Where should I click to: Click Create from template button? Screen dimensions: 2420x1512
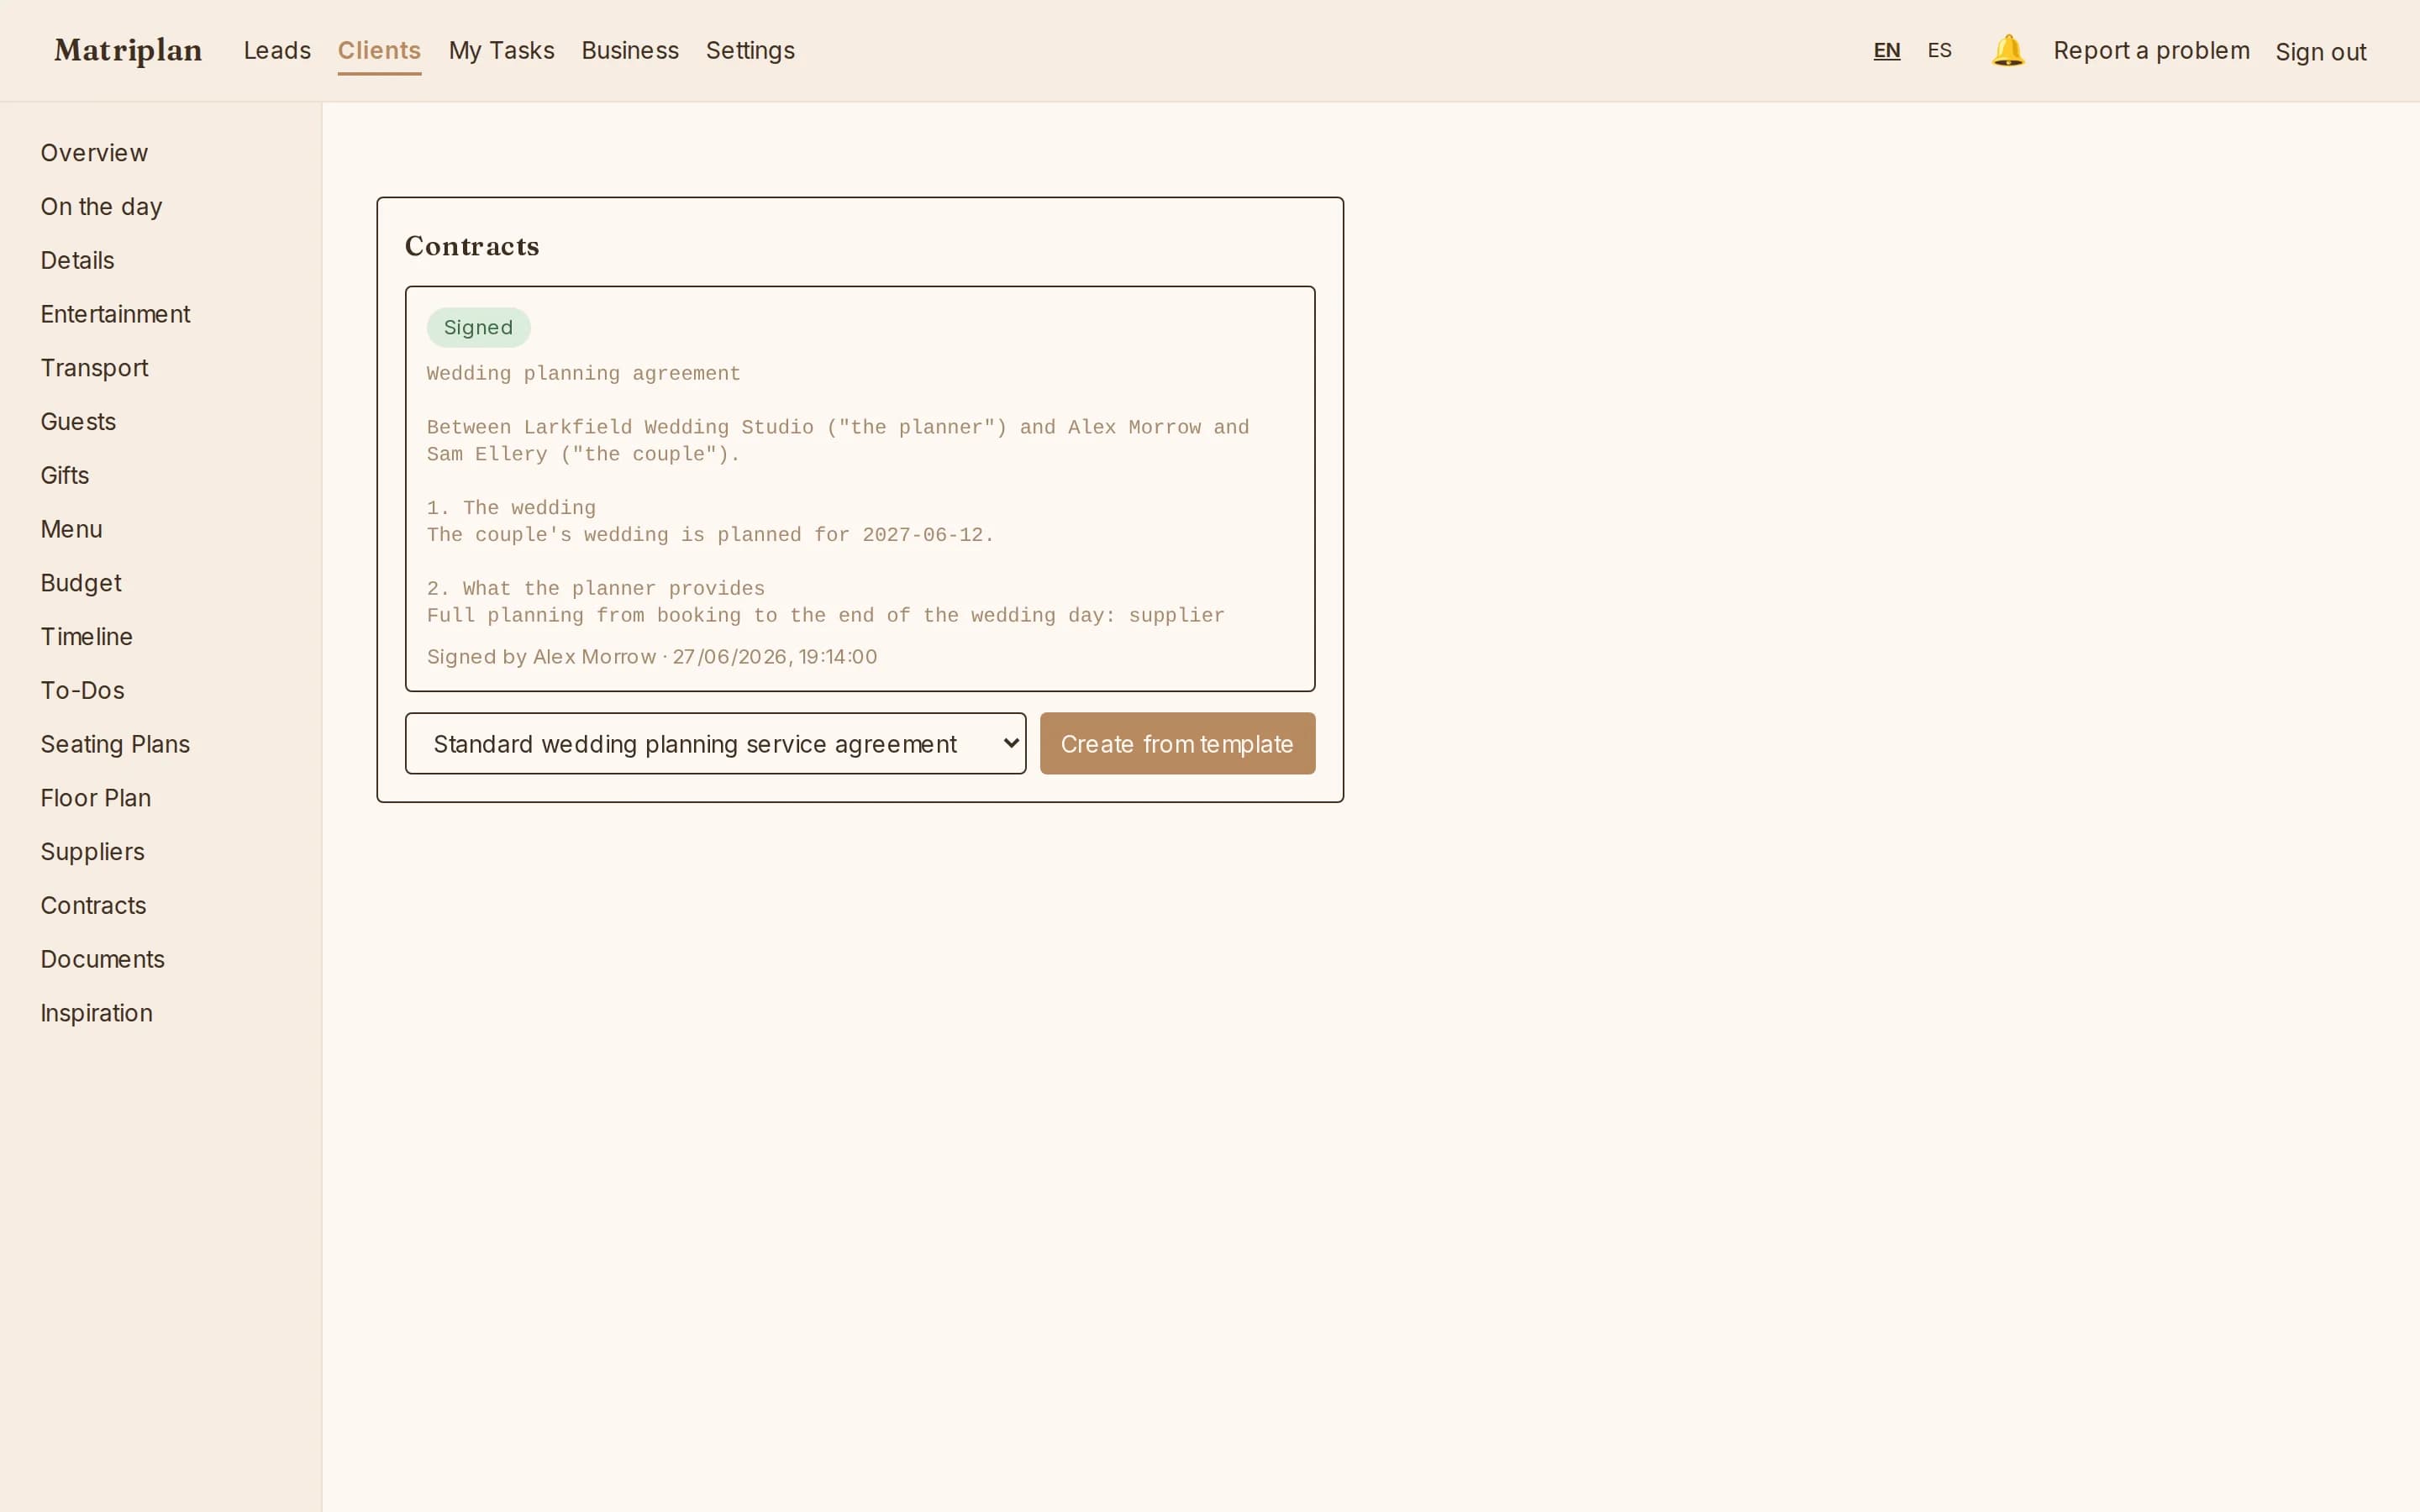[1177, 743]
